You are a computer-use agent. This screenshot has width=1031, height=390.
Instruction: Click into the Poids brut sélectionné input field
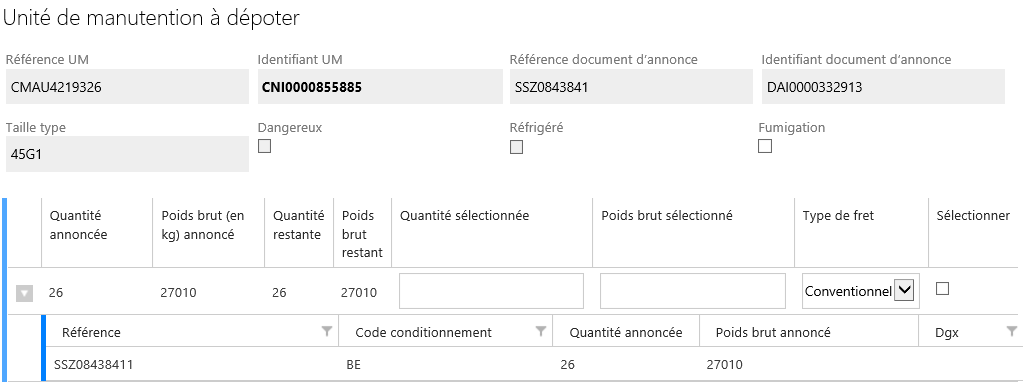[692, 291]
